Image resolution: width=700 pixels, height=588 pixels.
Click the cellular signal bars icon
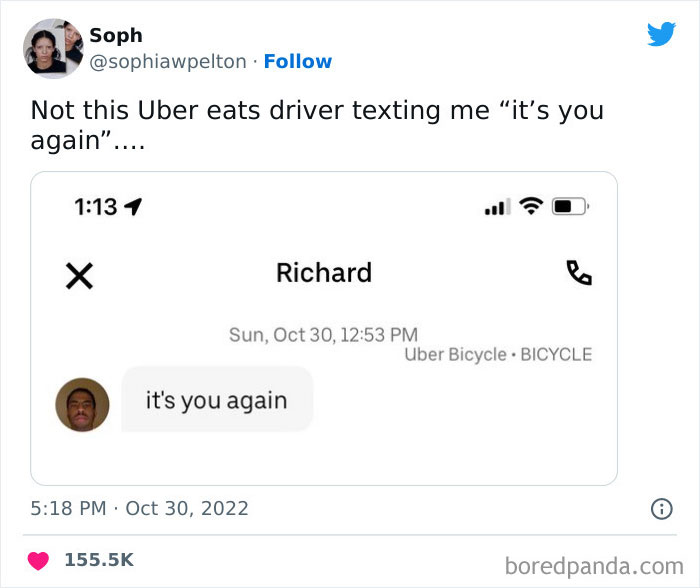497,207
